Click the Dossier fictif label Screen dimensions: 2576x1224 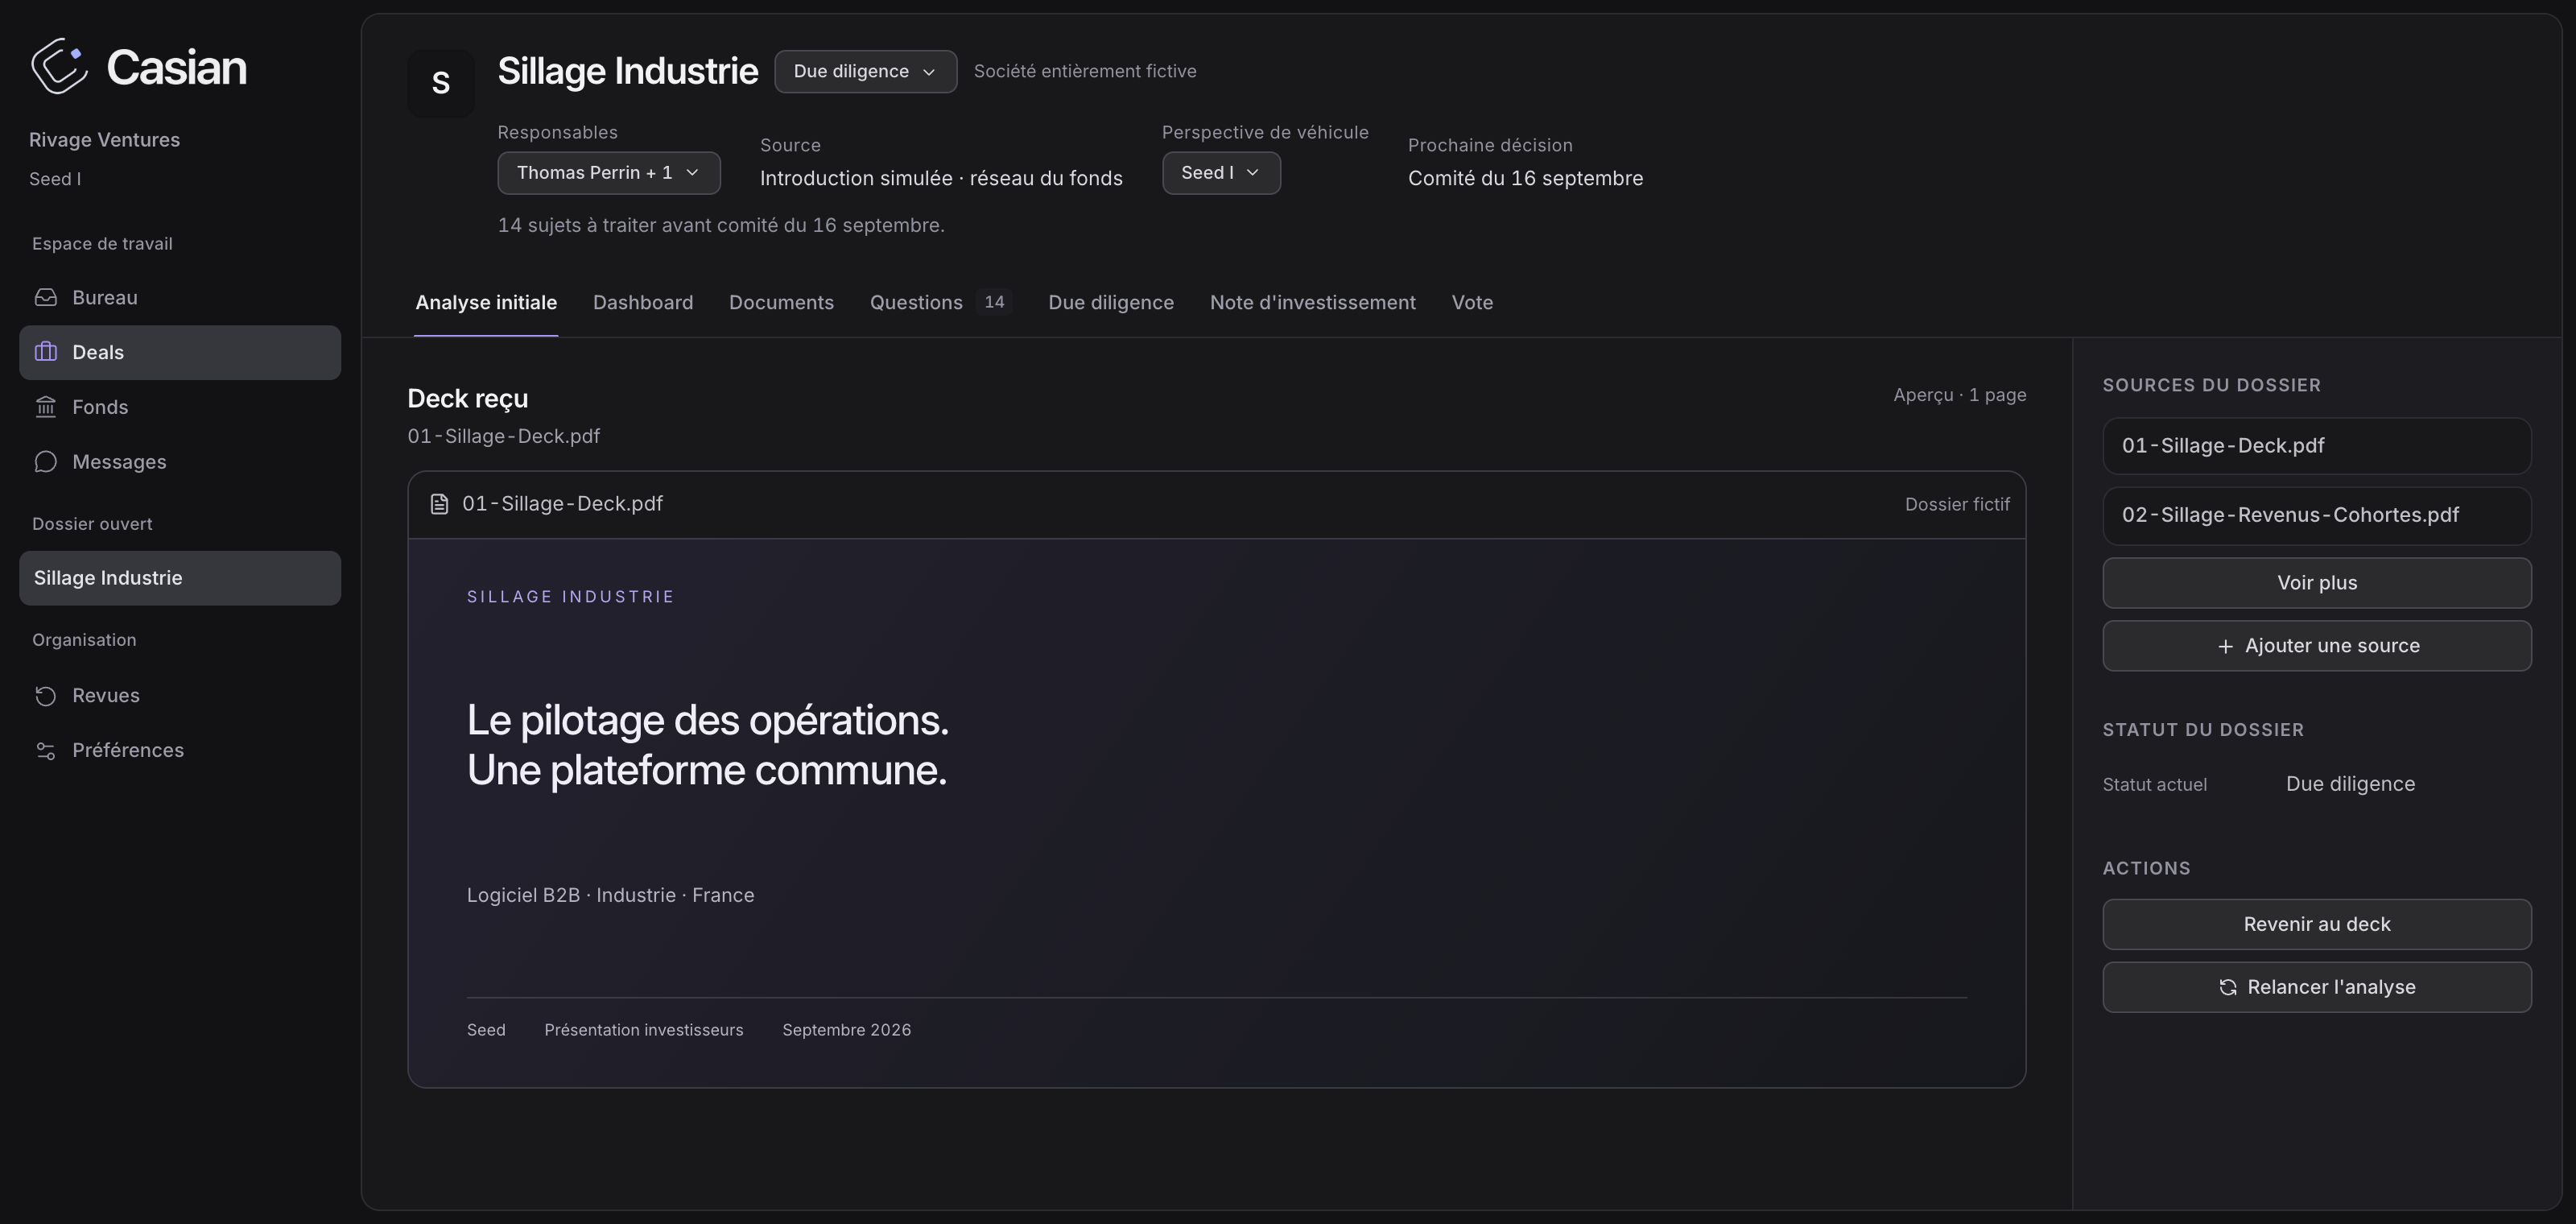(1957, 504)
